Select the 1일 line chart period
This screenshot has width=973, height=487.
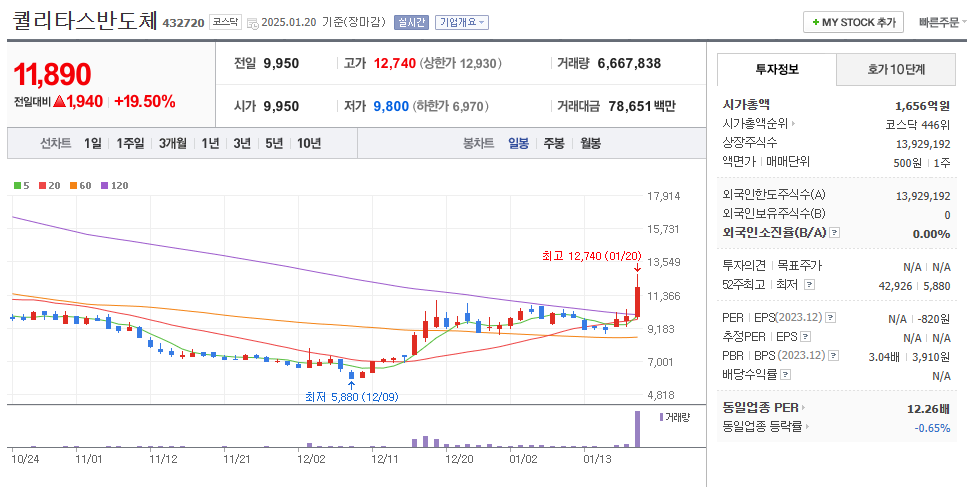point(92,143)
